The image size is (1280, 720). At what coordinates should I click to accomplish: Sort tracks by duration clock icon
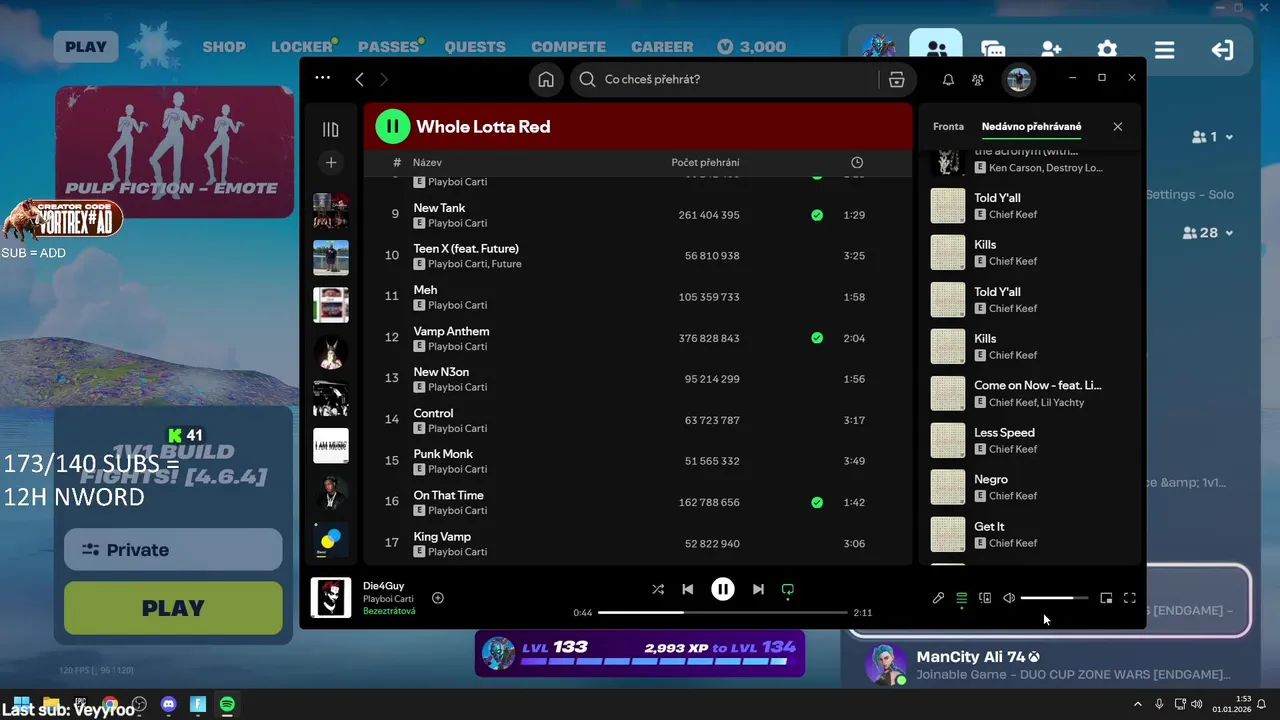click(857, 162)
